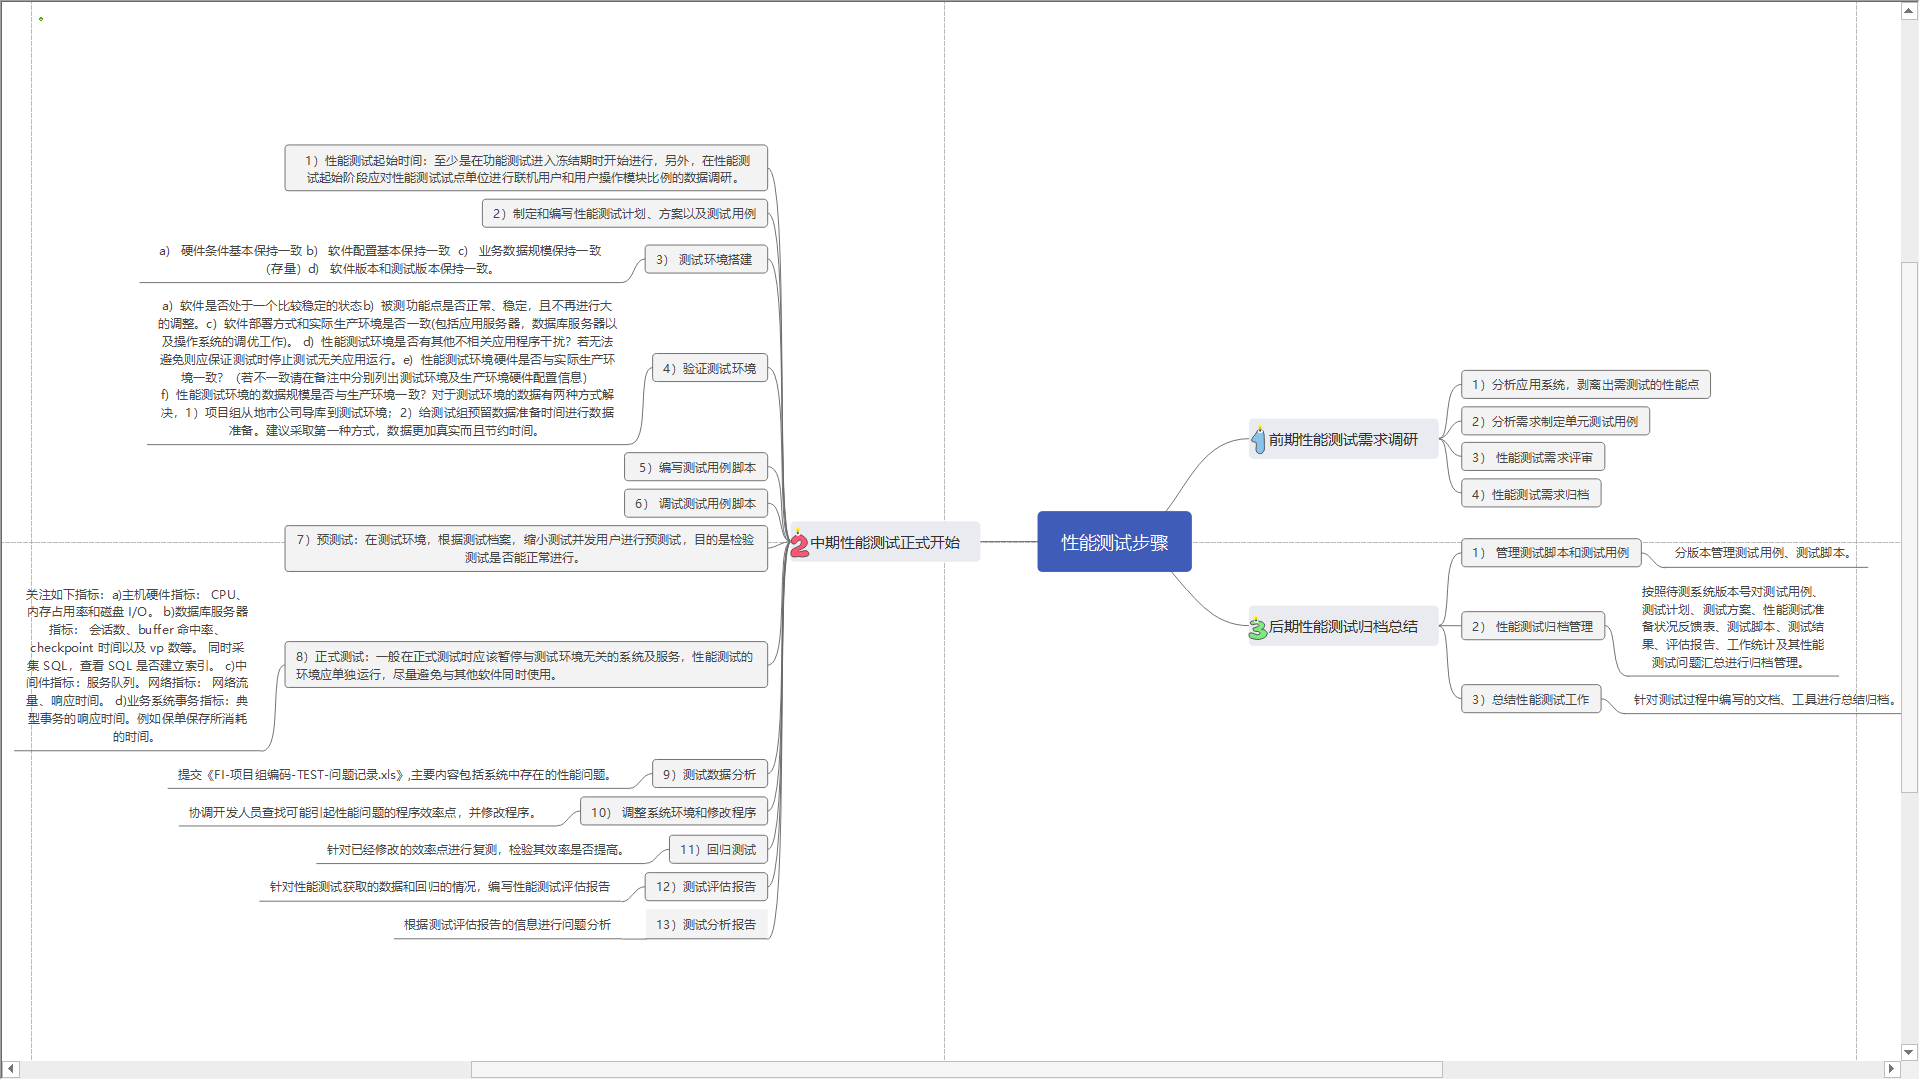Click note 针对测试过程中编写的文档、工具进行总结归档
The width and height of the screenshot is (1920, 1080).
[1765, 700]
